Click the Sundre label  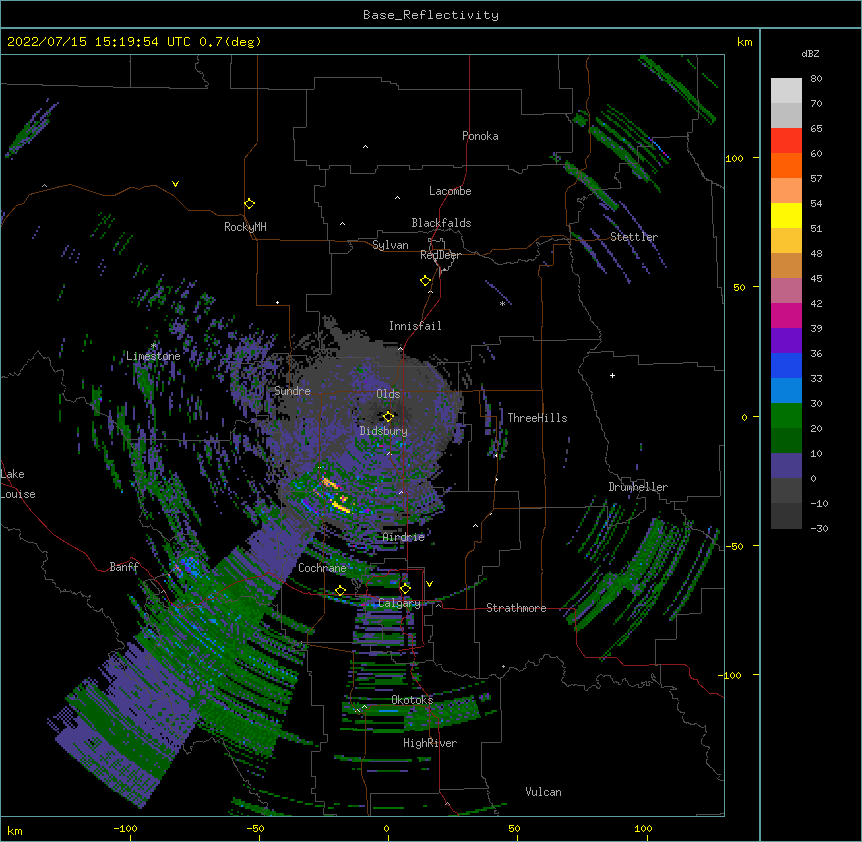click(x=292, y=391)
